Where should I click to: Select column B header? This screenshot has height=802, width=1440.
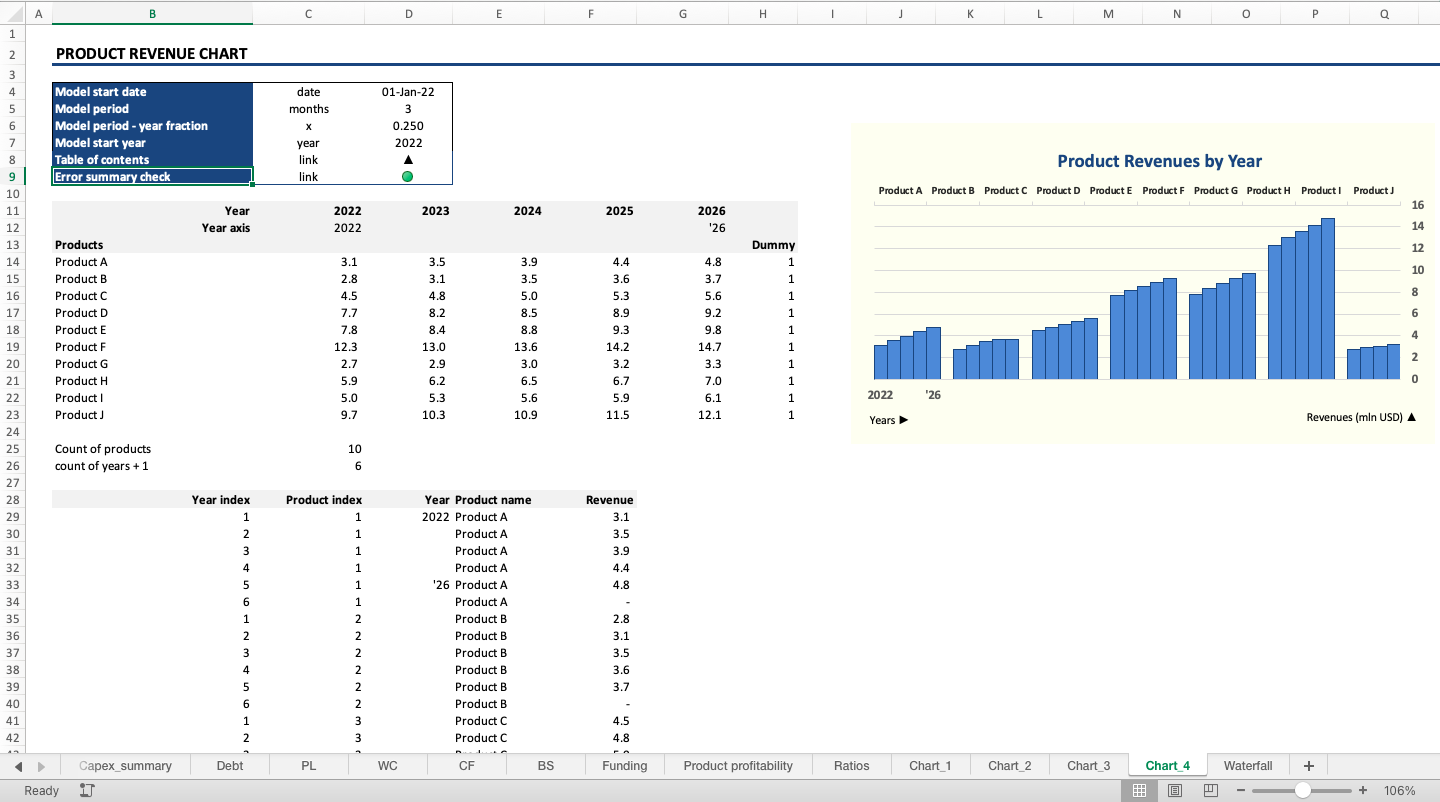click(152, 14)
